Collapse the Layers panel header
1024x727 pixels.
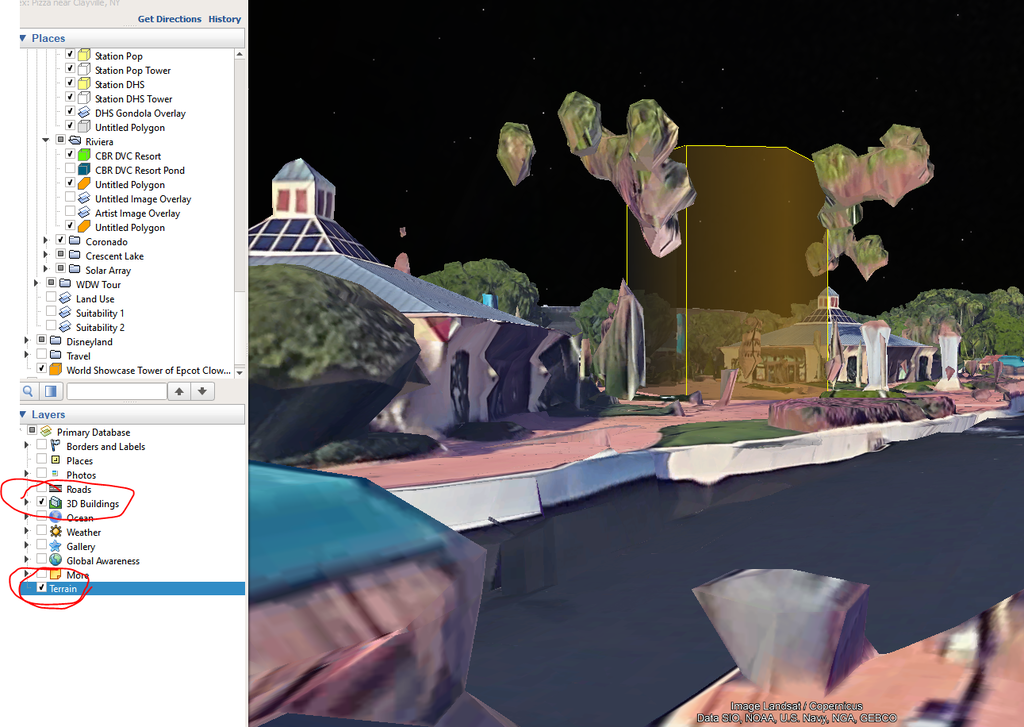[24, 414]
